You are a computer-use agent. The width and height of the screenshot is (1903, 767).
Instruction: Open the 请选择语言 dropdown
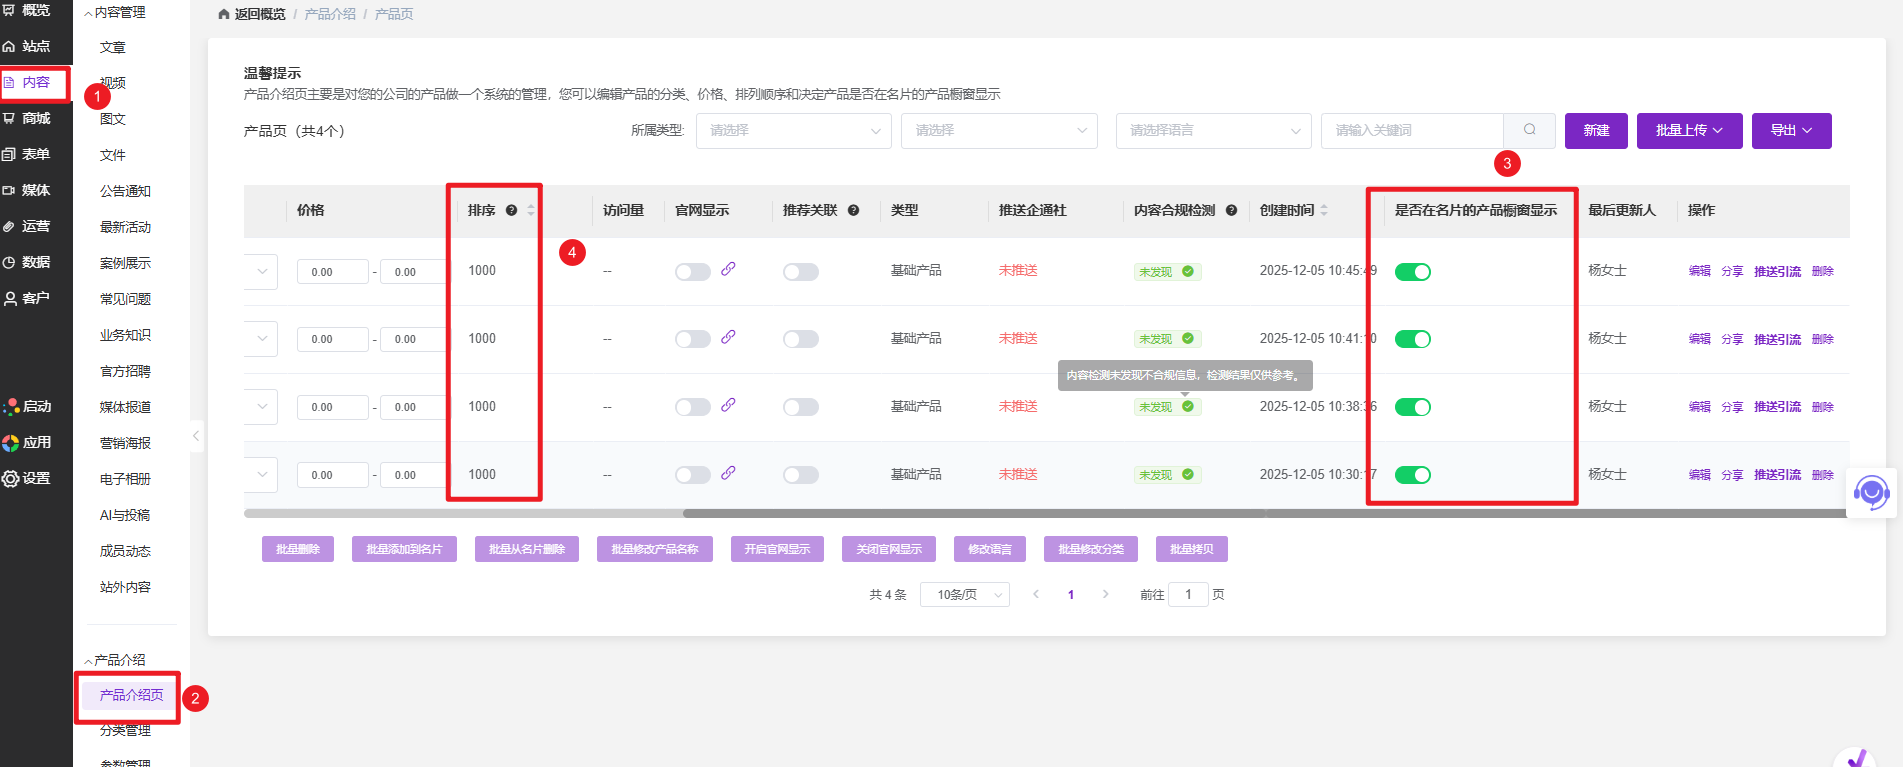(1213, 131)
